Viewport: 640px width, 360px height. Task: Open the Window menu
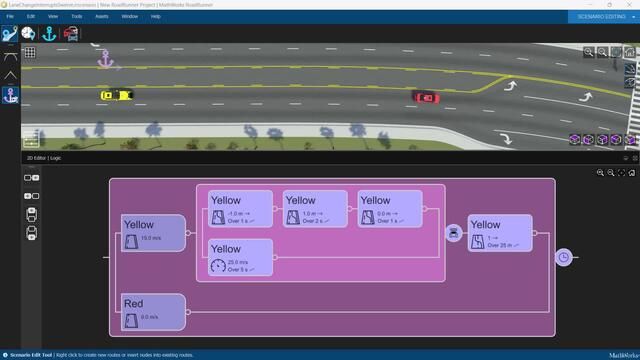pos(130,17)
